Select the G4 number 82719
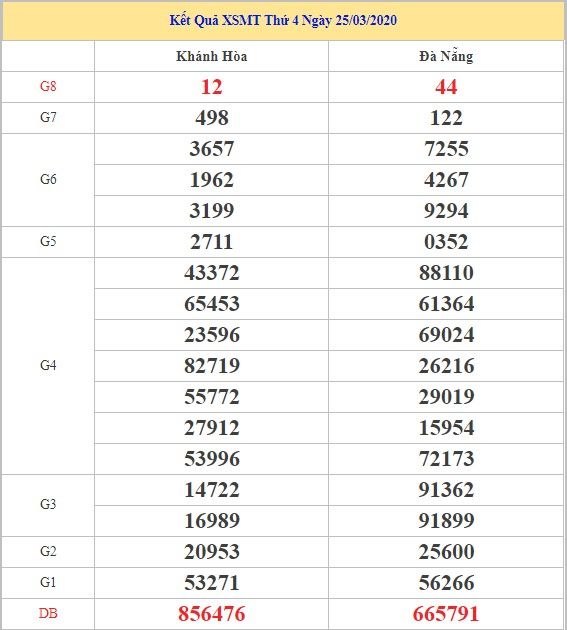The height and width of the screenshot is (630, 567). [212, 366]
